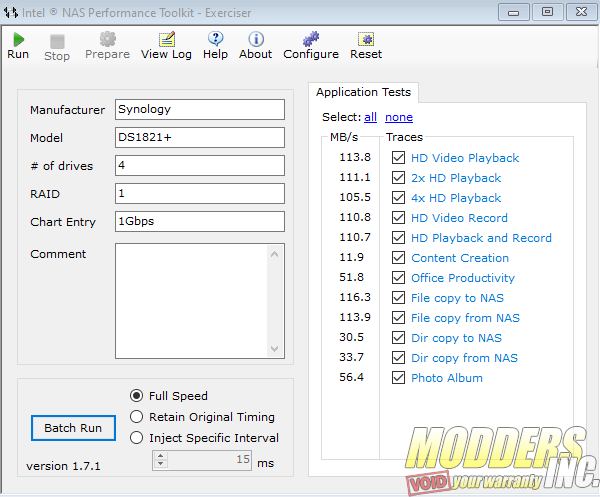Maximize the Exerciser window
The image size is (600, 497).
548,13
